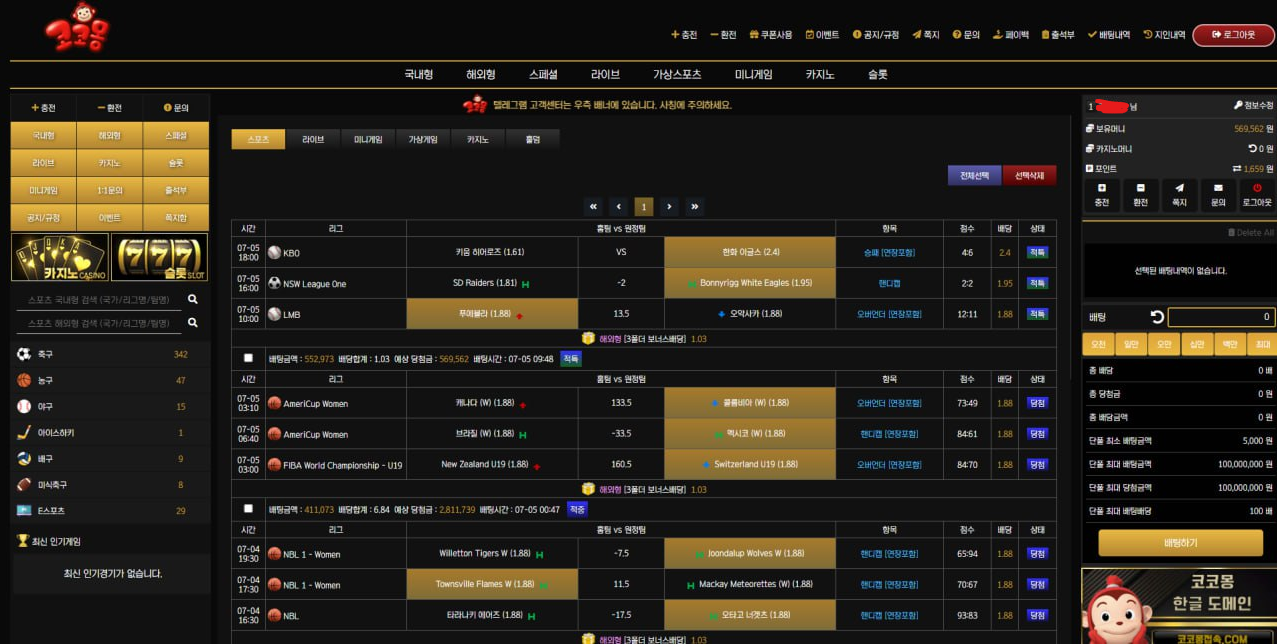Check the box for 552,973 bet slip
1277x644 pixels.
click(248, 358)
